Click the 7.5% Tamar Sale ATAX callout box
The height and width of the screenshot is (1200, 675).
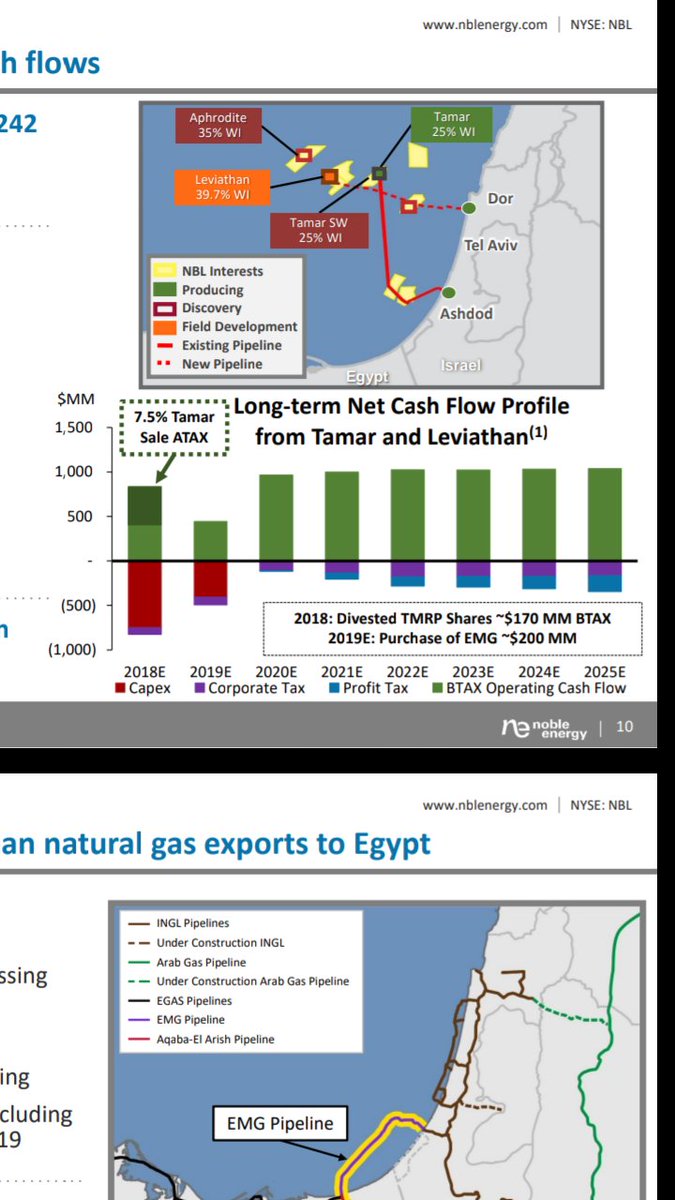point(174,428)
